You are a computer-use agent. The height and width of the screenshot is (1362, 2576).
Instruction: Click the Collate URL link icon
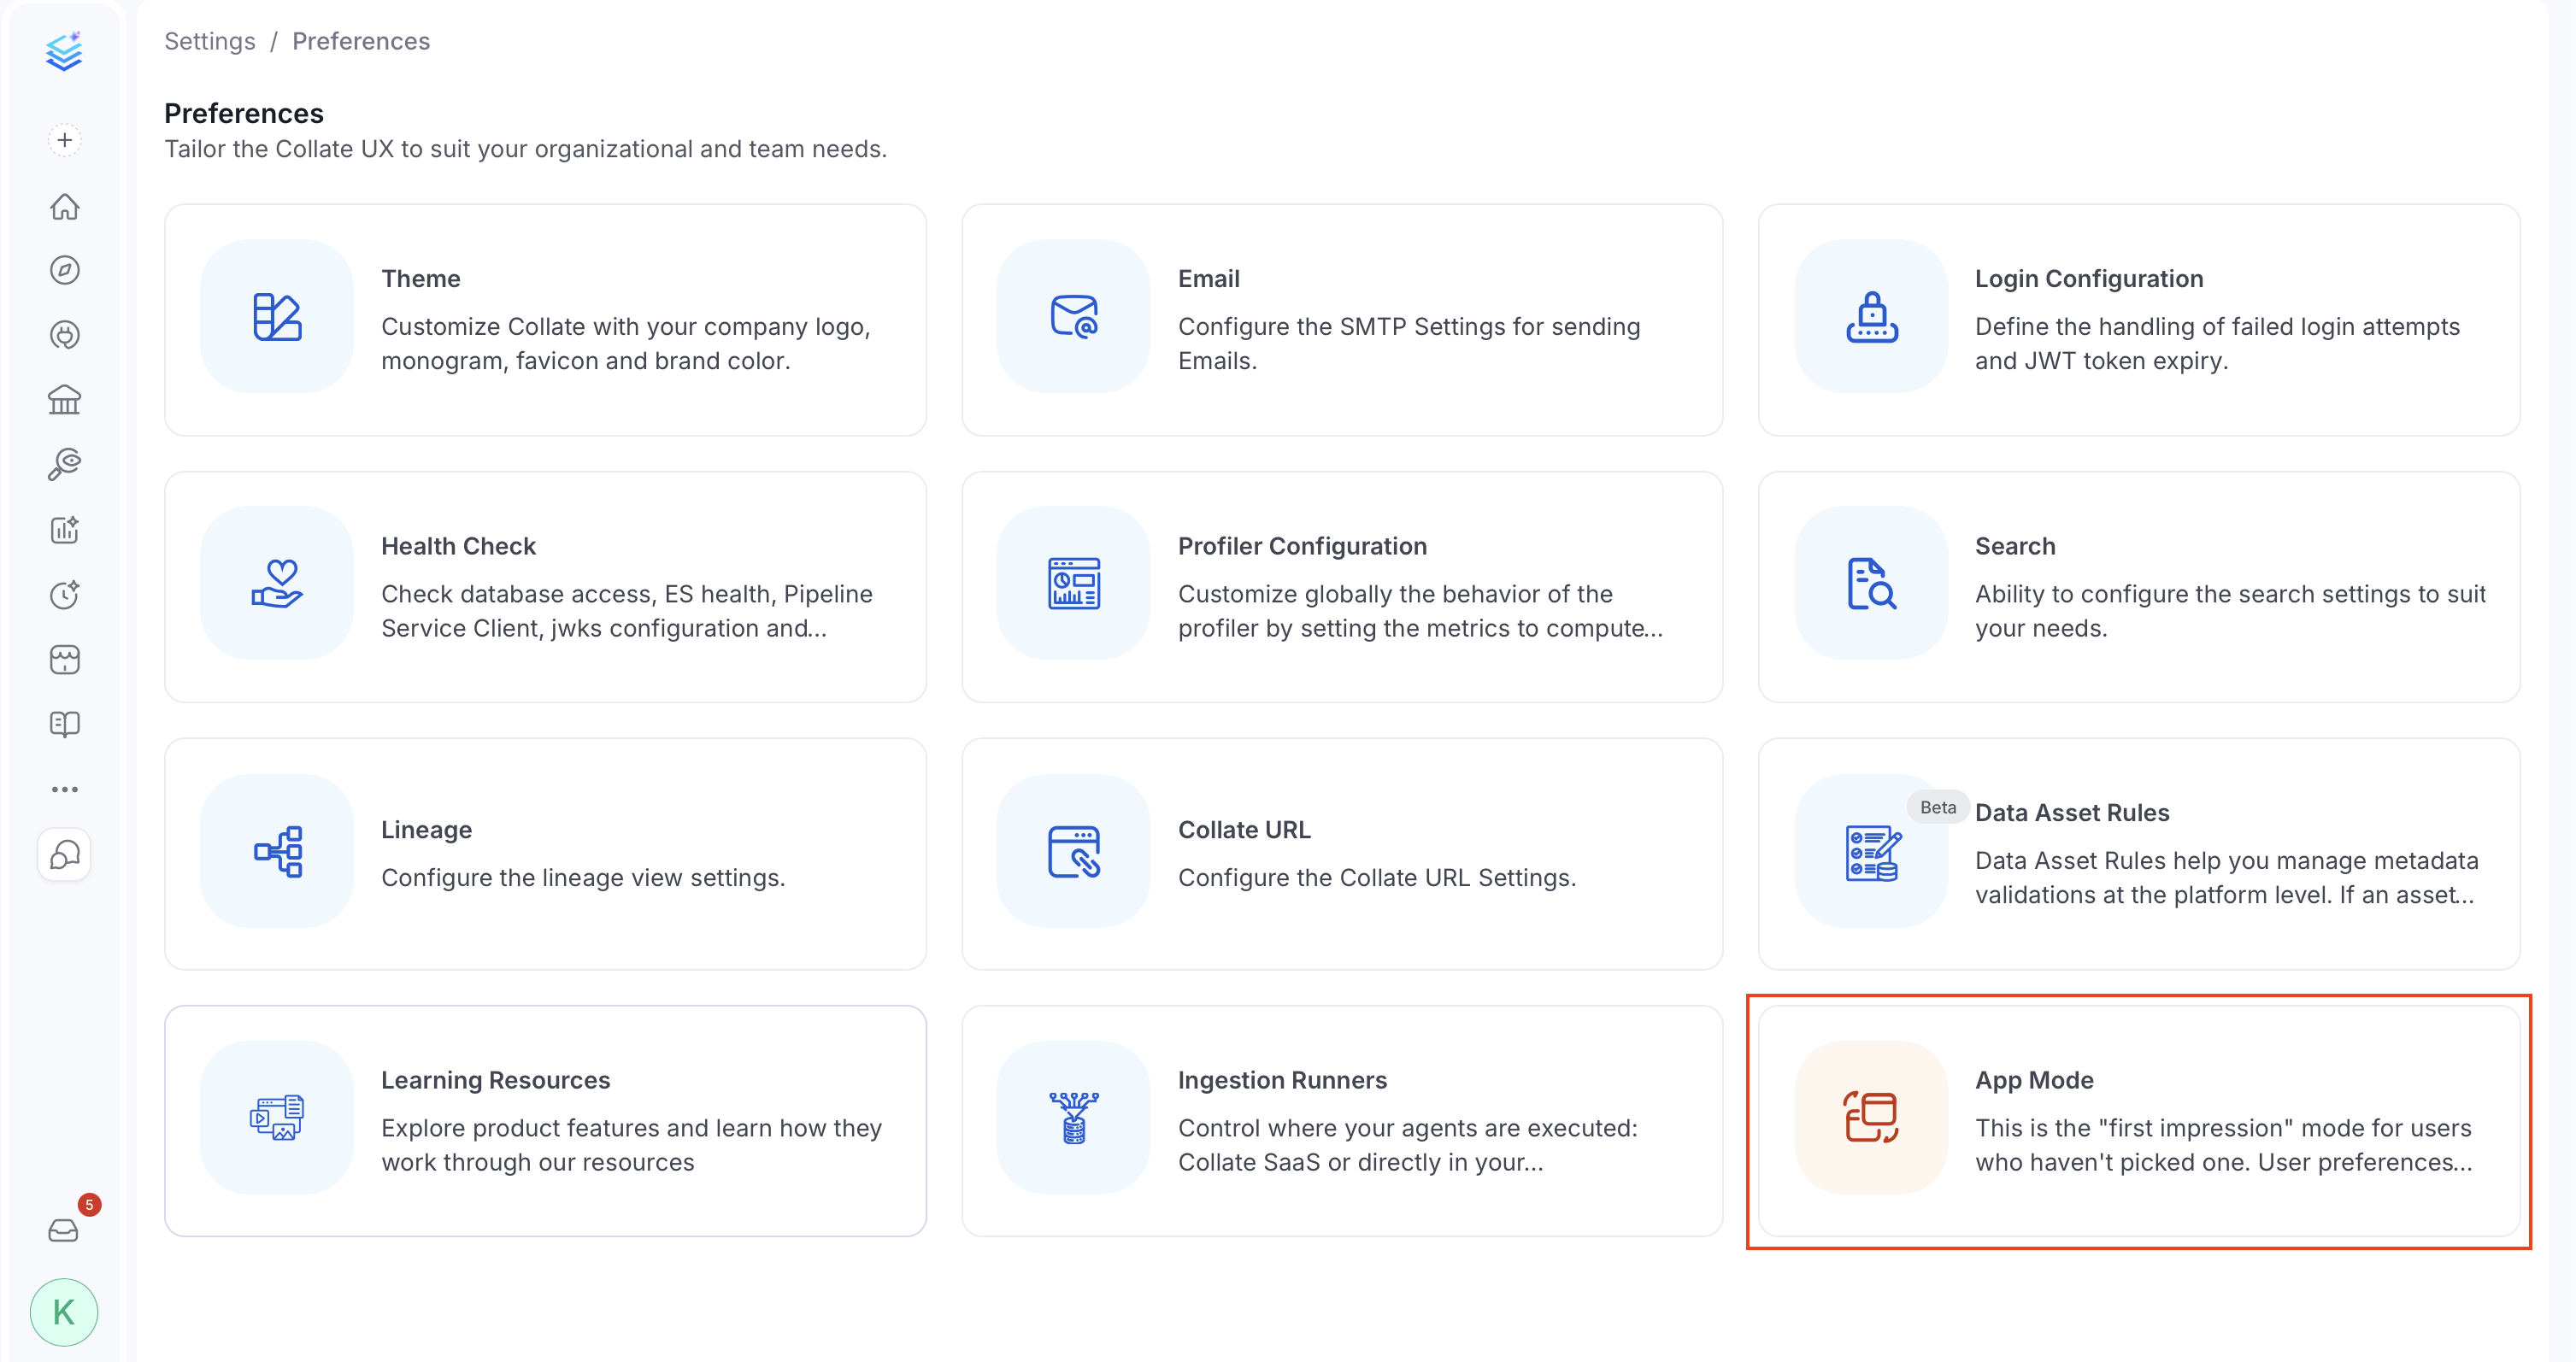[1074, 851]
